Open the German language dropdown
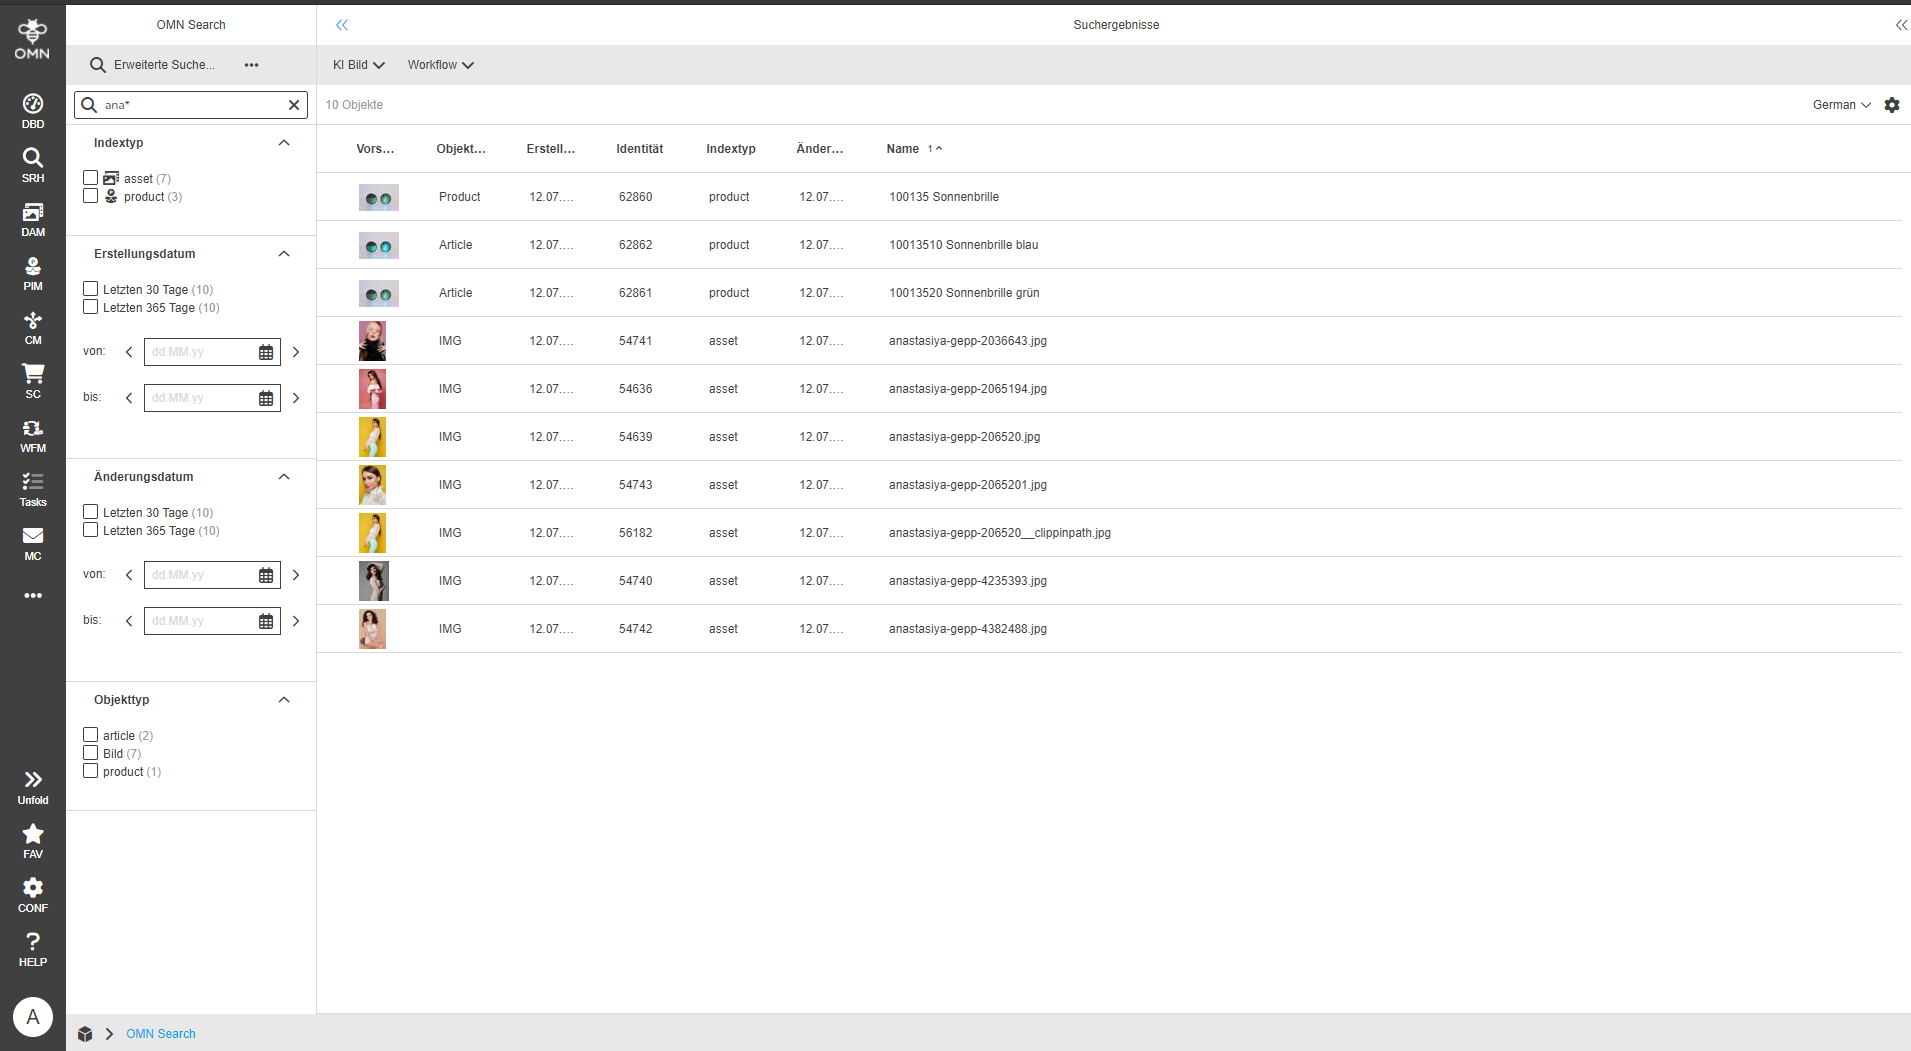 click(1839, 104)
